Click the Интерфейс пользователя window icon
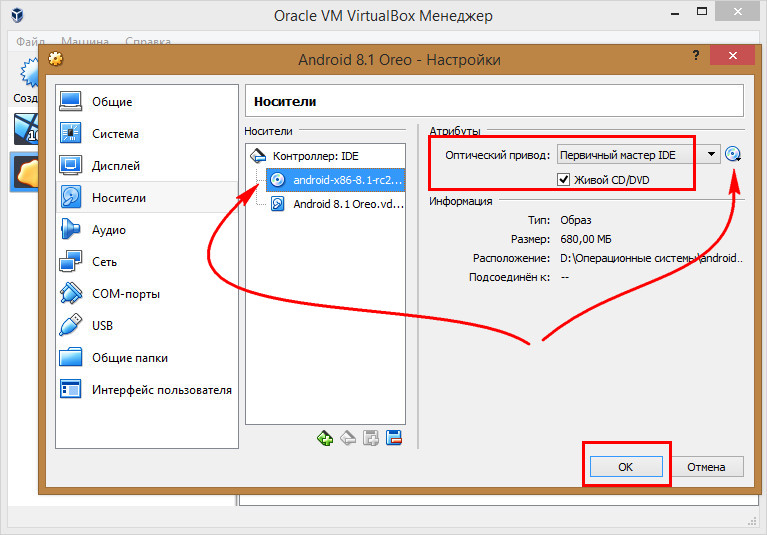 click(x=71, y=389)
